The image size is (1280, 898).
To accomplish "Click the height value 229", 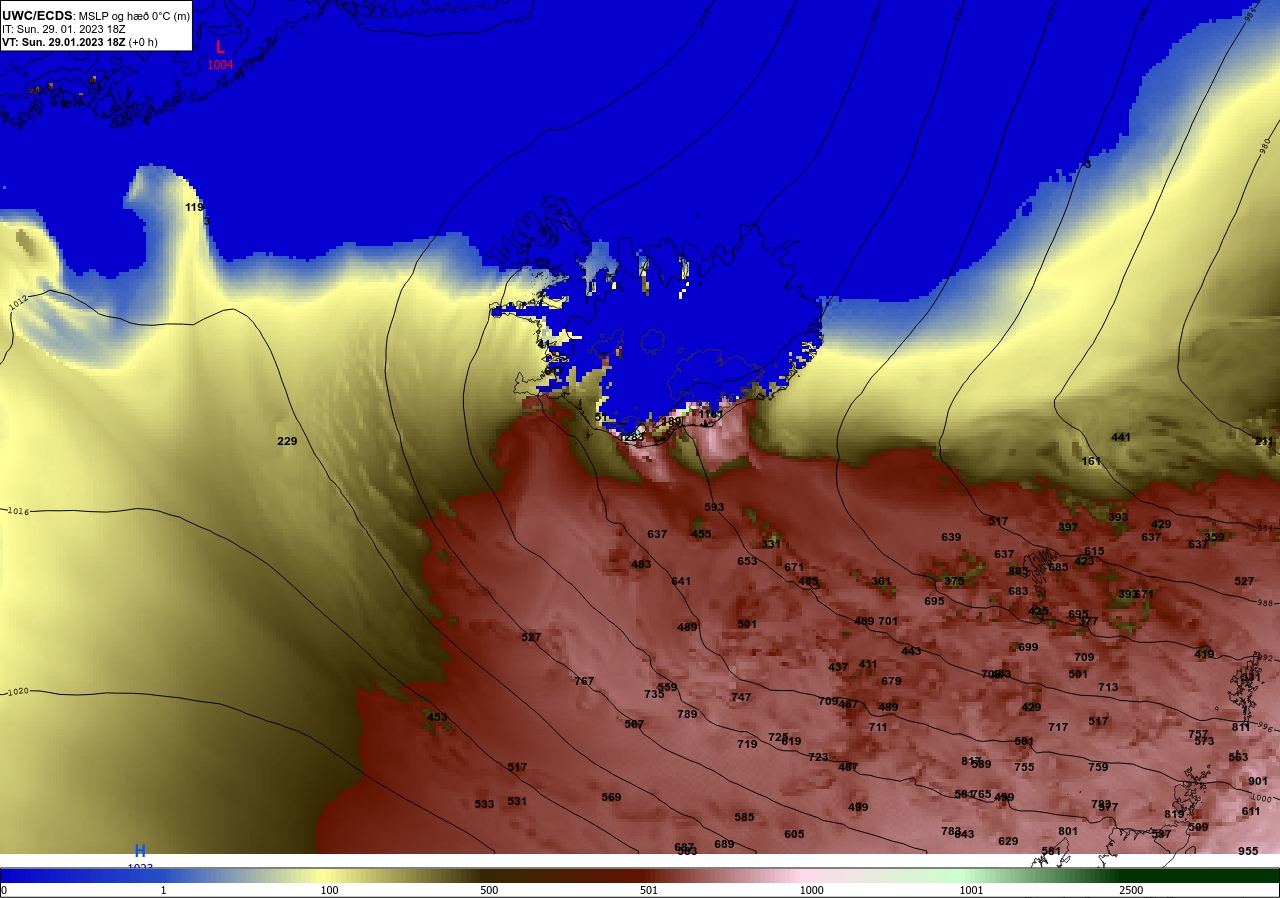I will (x=287, y=441).
